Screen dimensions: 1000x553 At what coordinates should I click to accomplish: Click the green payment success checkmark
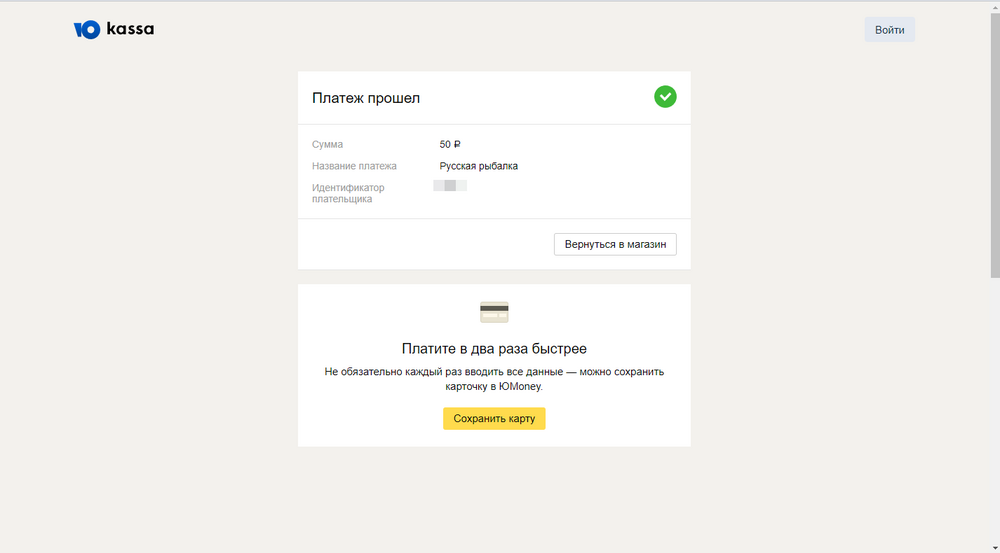(x=665, y=97)
